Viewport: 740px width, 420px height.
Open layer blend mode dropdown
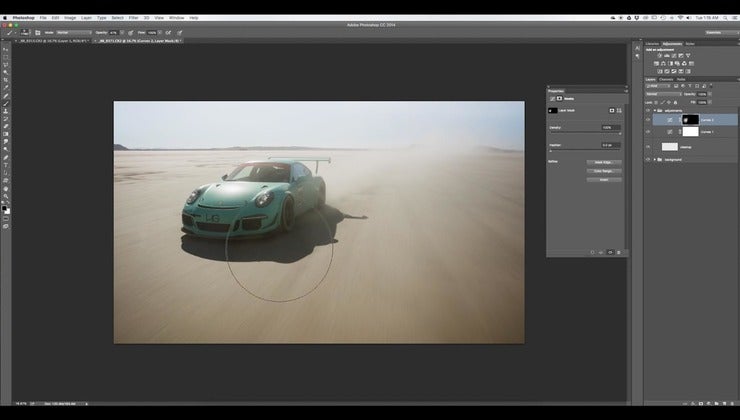(x=664, y=94)
